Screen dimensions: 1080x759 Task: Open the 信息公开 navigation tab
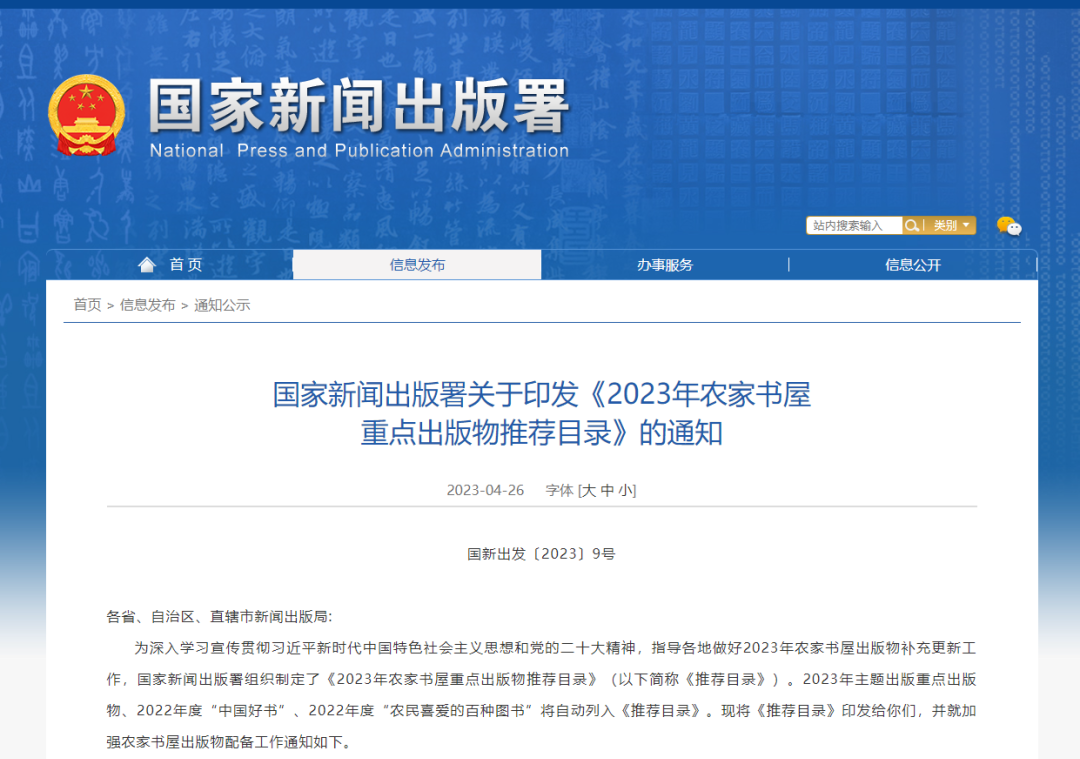pos(913,264)
